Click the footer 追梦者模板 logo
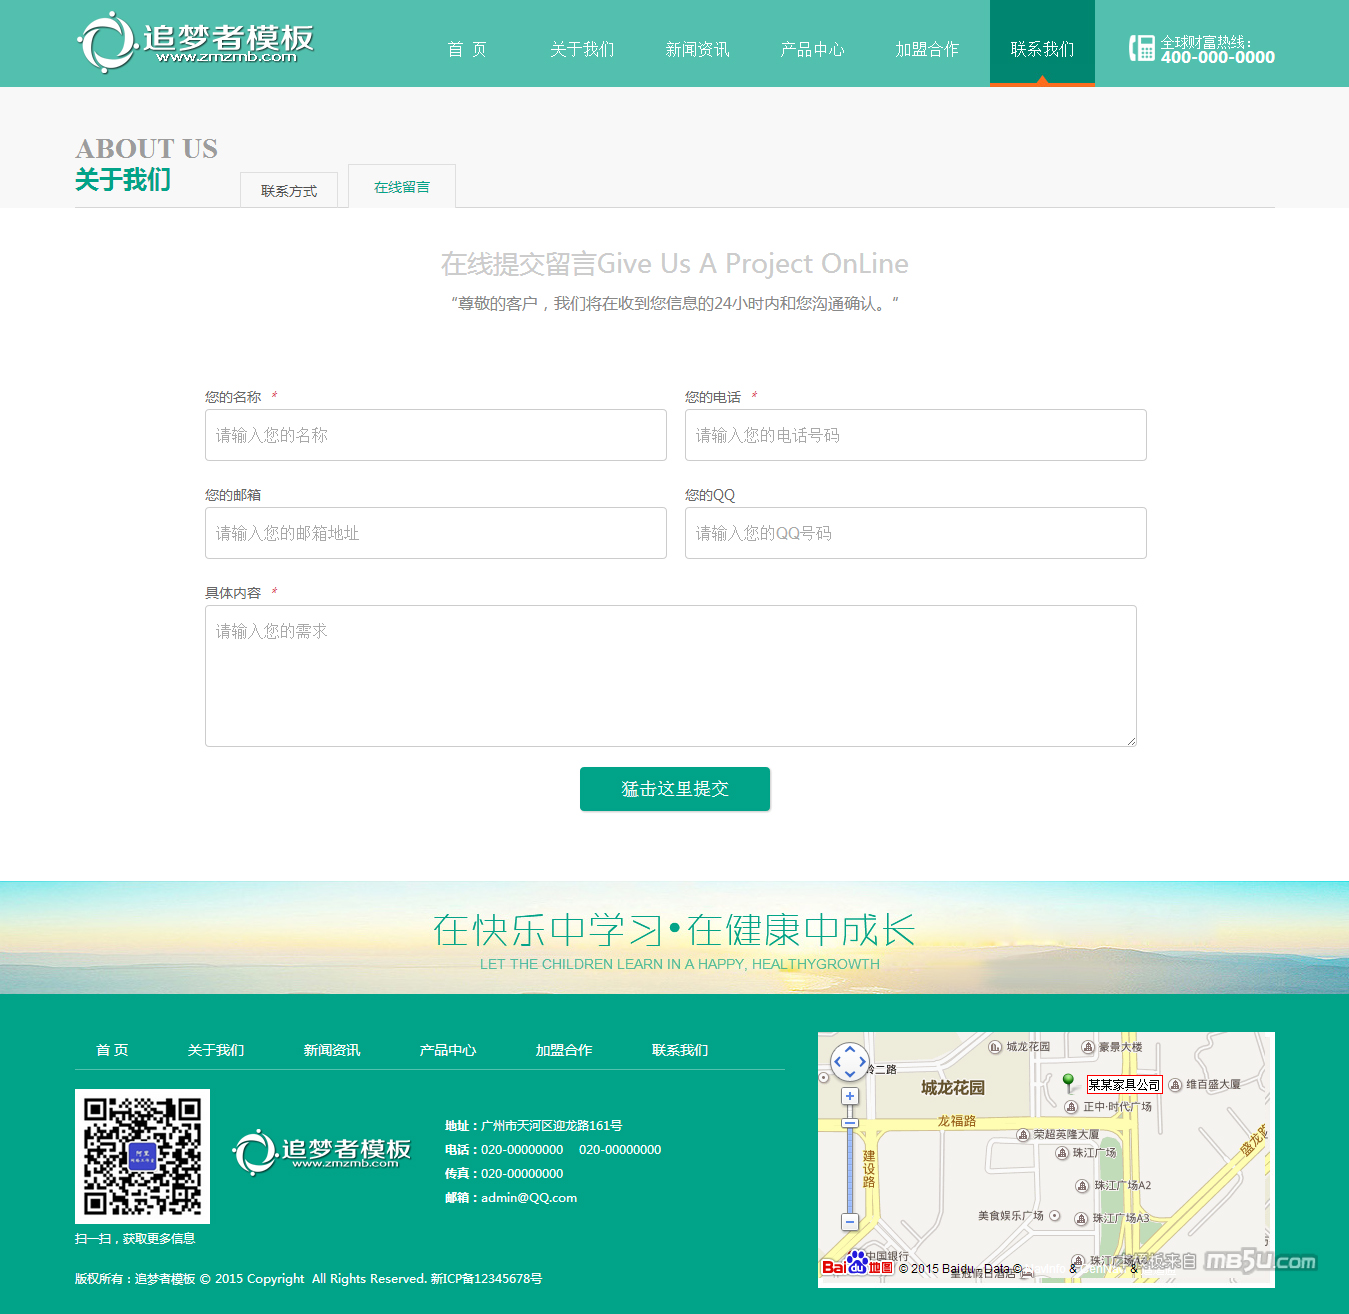This screenshot has width=1349, height=1314. 322,1152
